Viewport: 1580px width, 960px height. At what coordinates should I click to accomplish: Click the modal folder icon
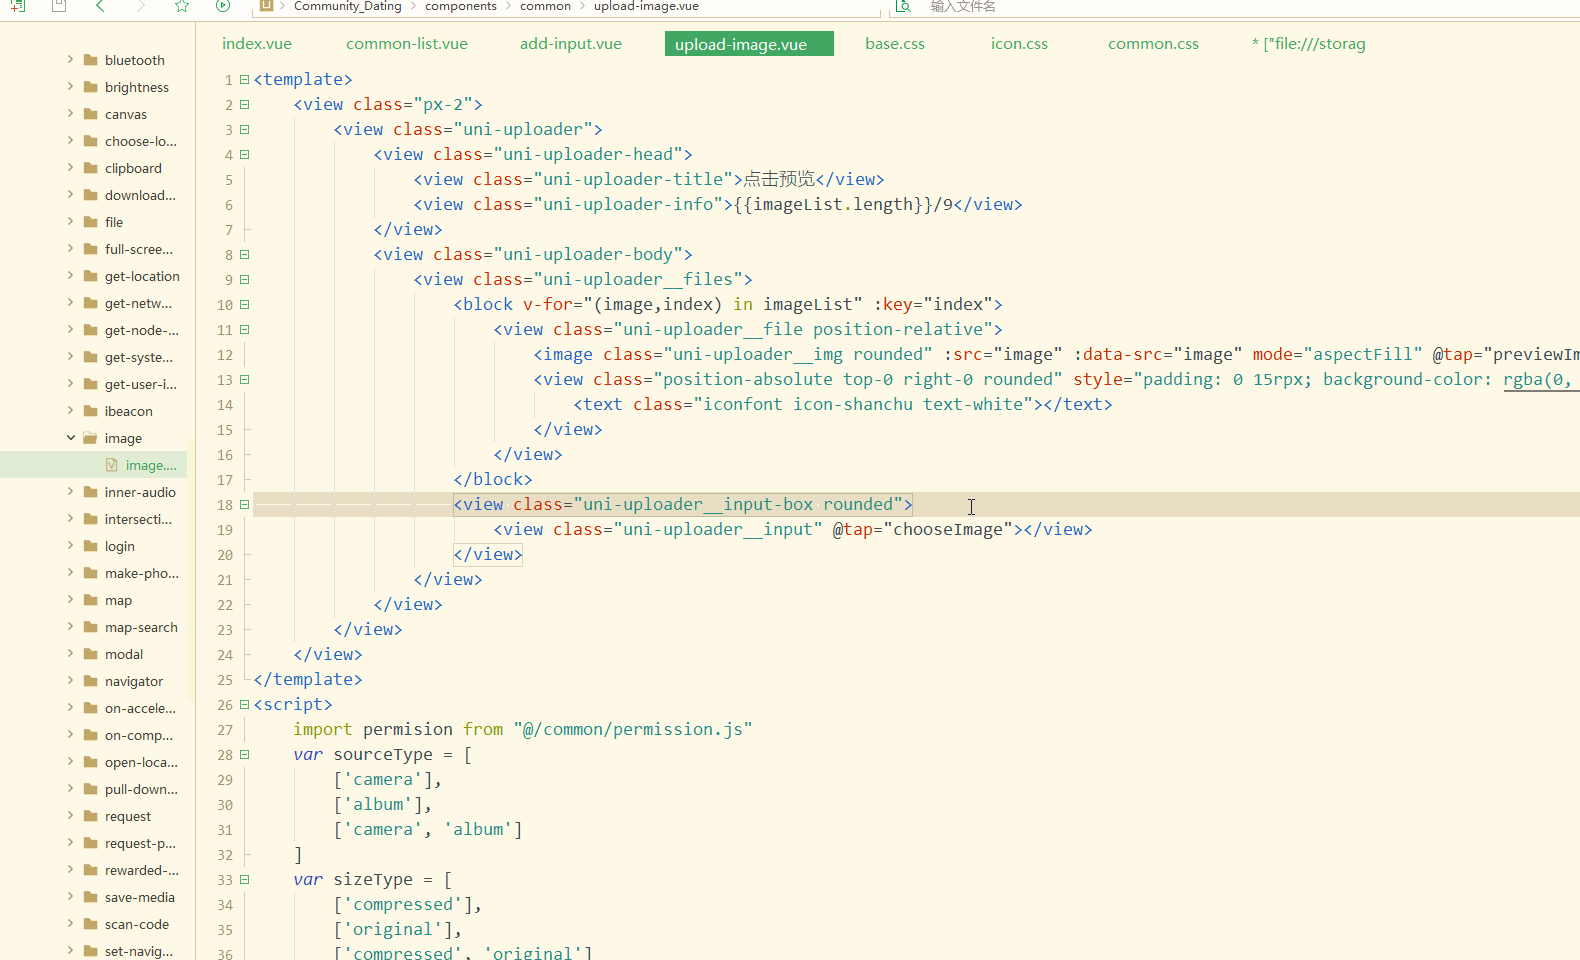tap(91, 654)
